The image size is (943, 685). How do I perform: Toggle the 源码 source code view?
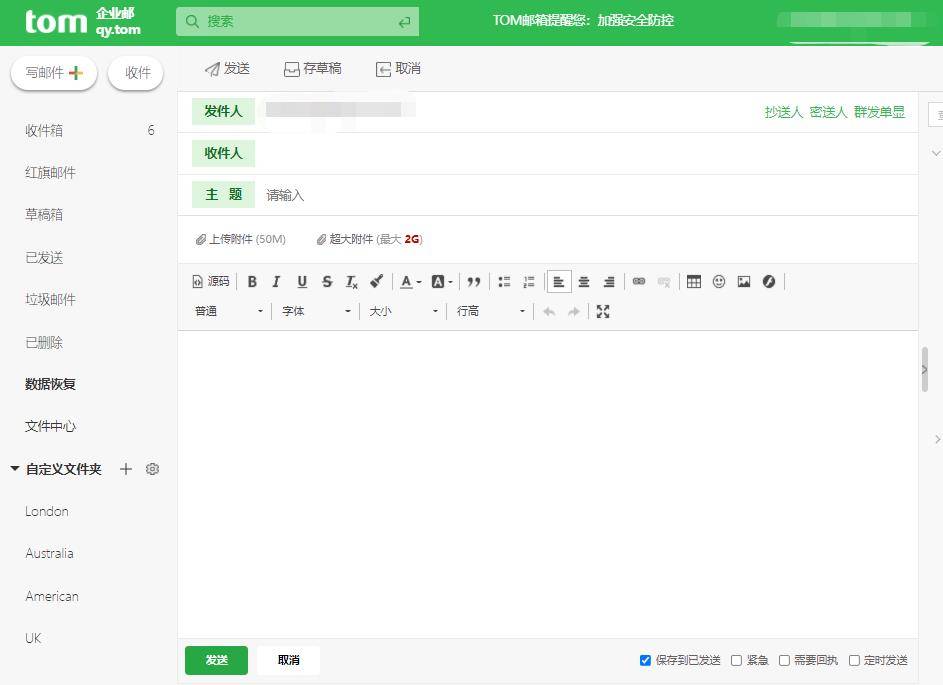tap(211, 281)
